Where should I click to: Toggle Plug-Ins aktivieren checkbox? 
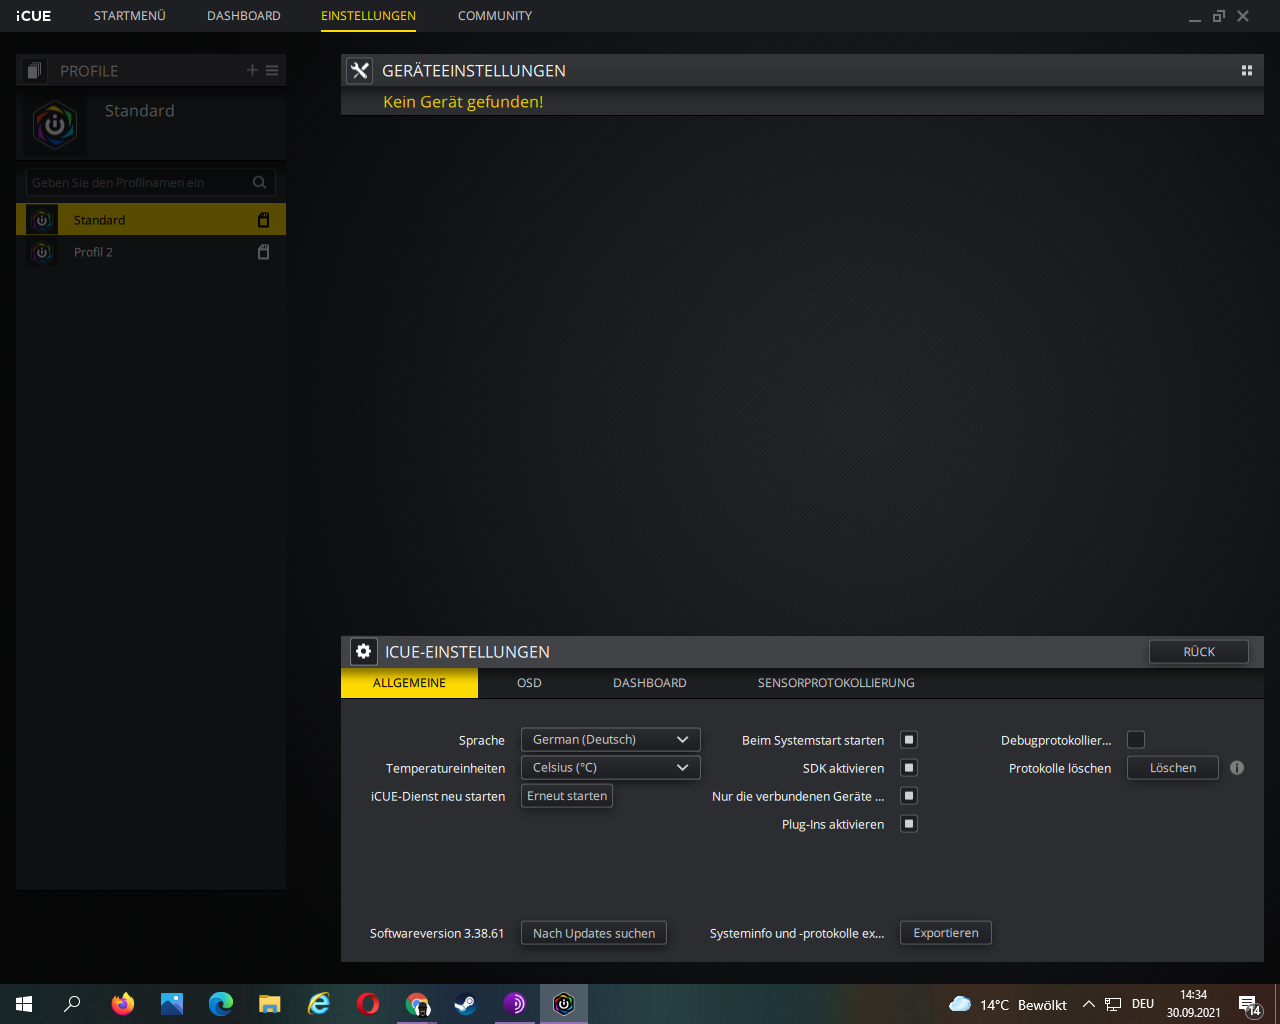[x=909, y=824]
